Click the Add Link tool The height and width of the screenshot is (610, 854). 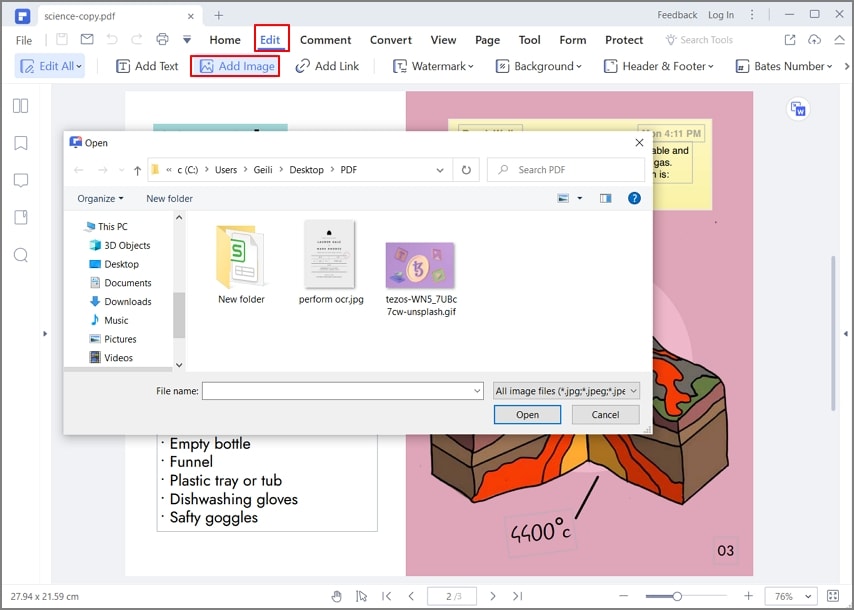click(x=327, y=66)
